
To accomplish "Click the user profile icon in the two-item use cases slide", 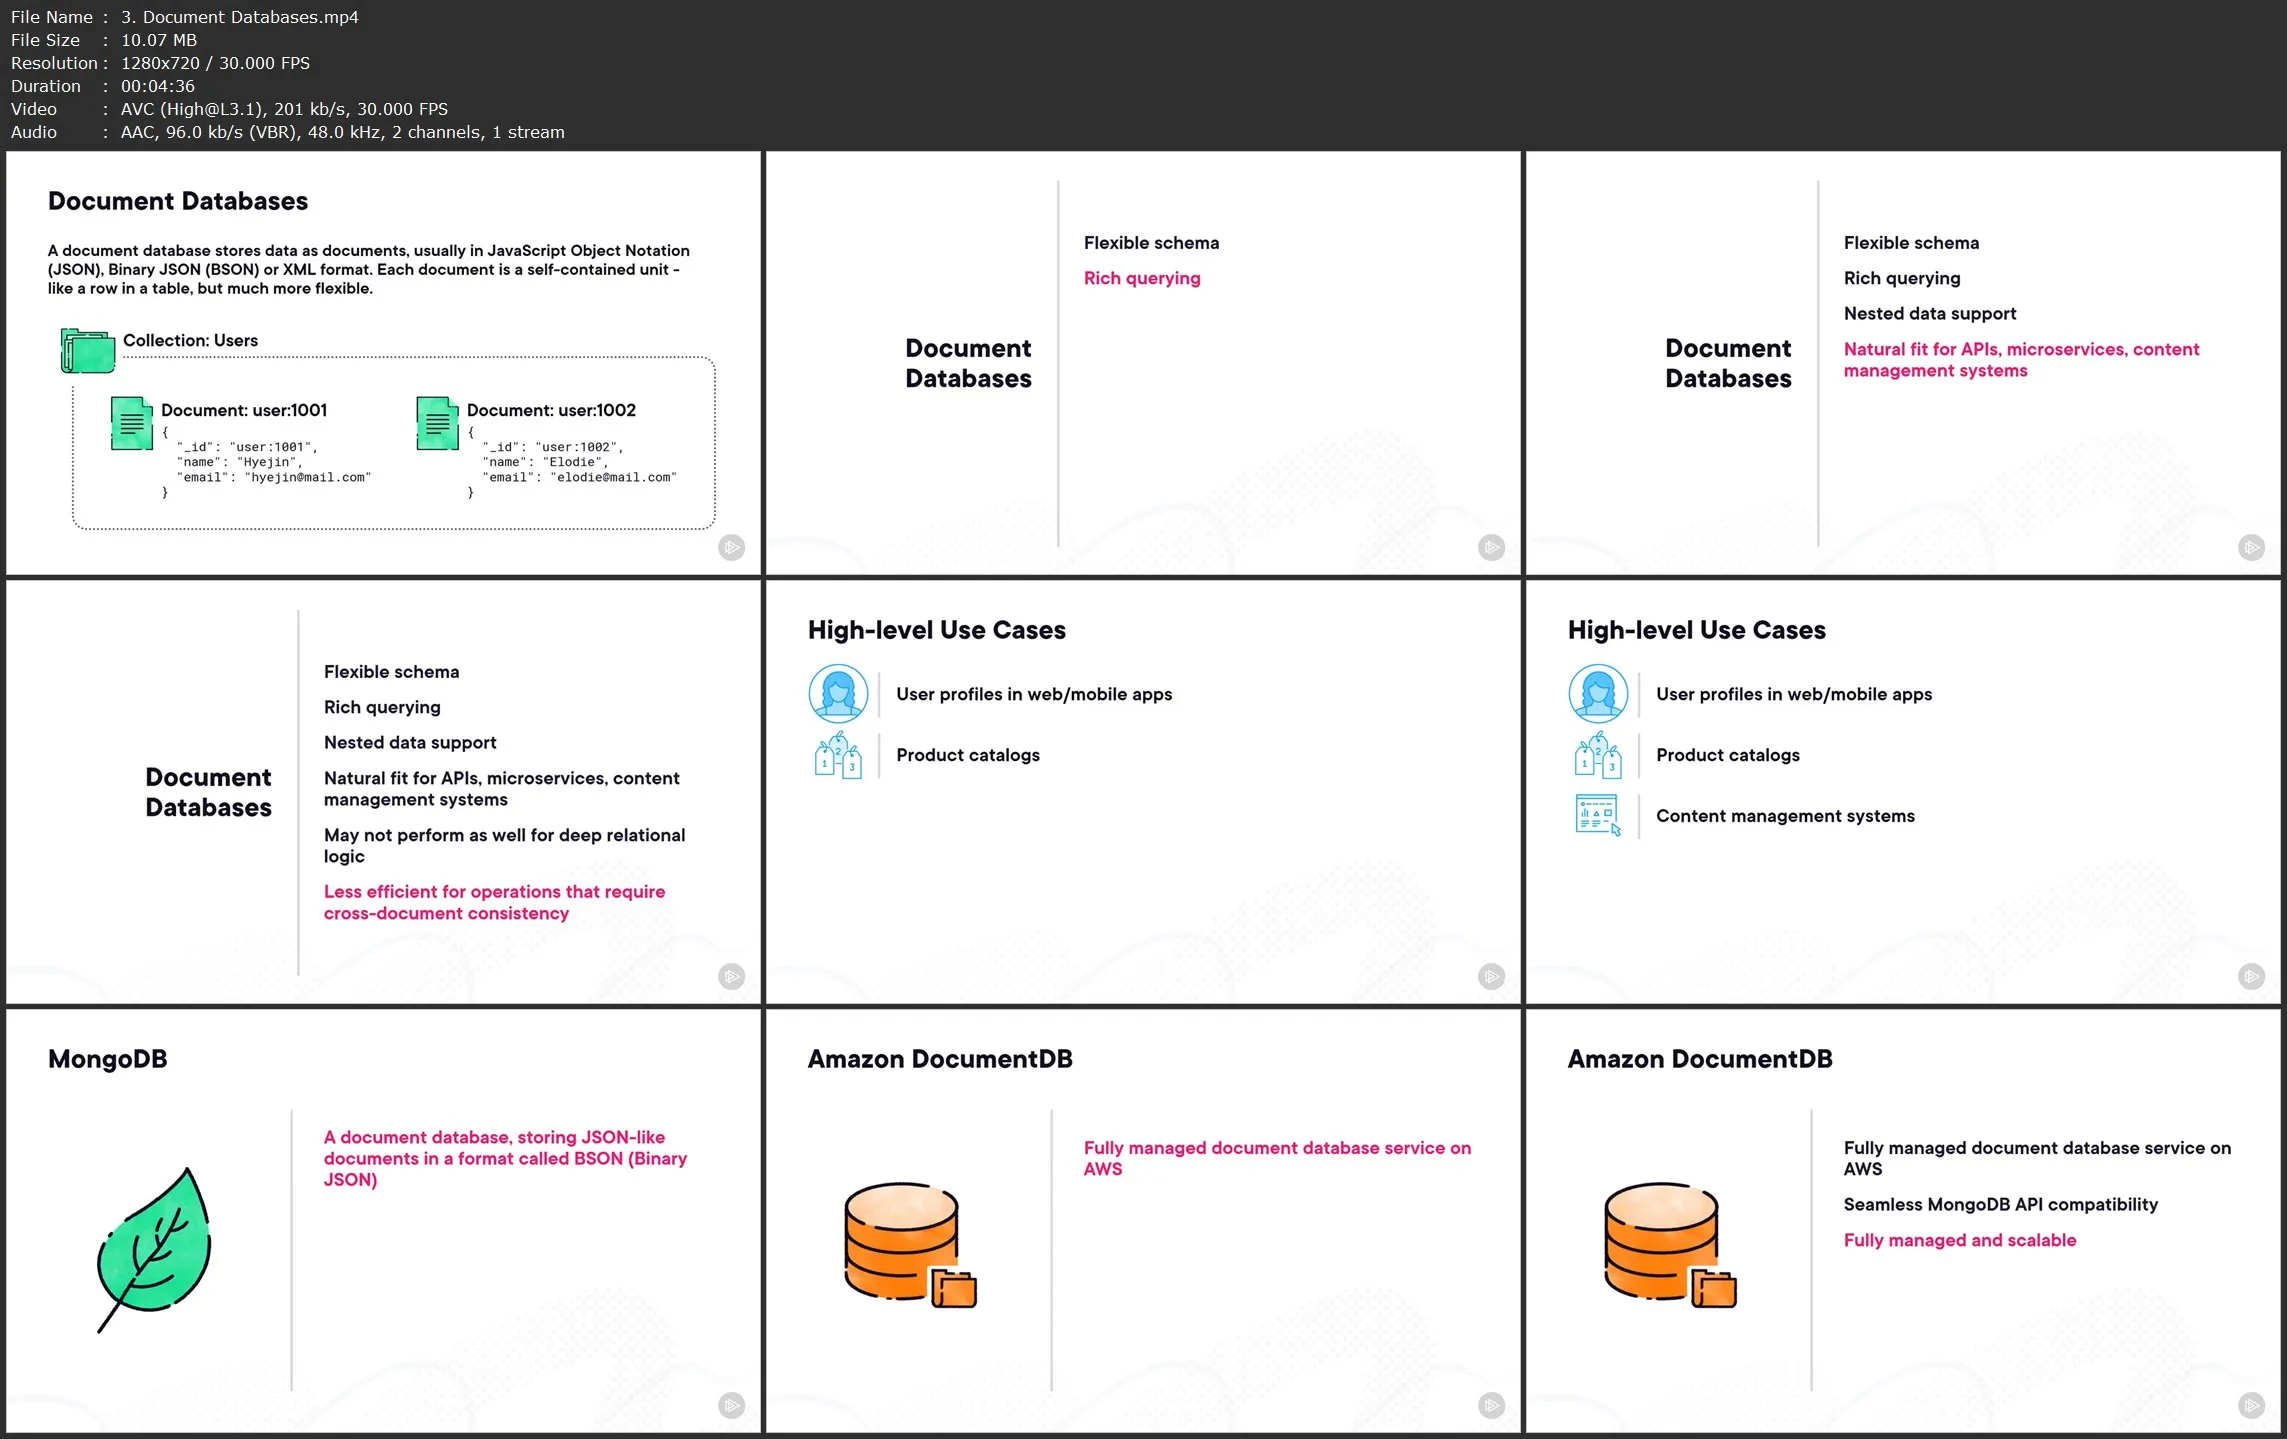I will click(838, 693).
